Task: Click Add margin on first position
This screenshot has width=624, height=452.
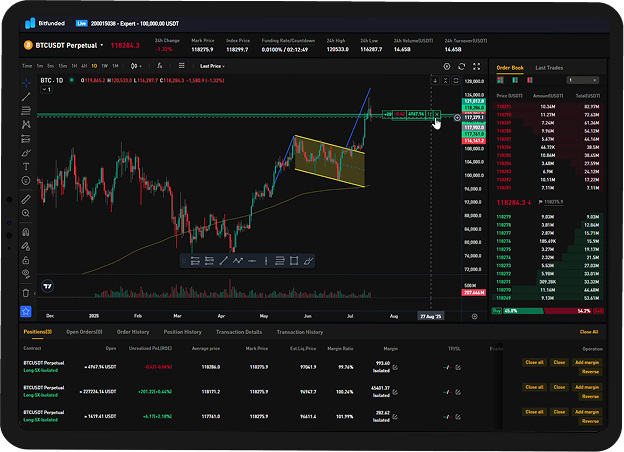Action: pyautogui.click(x=587, y=362)
